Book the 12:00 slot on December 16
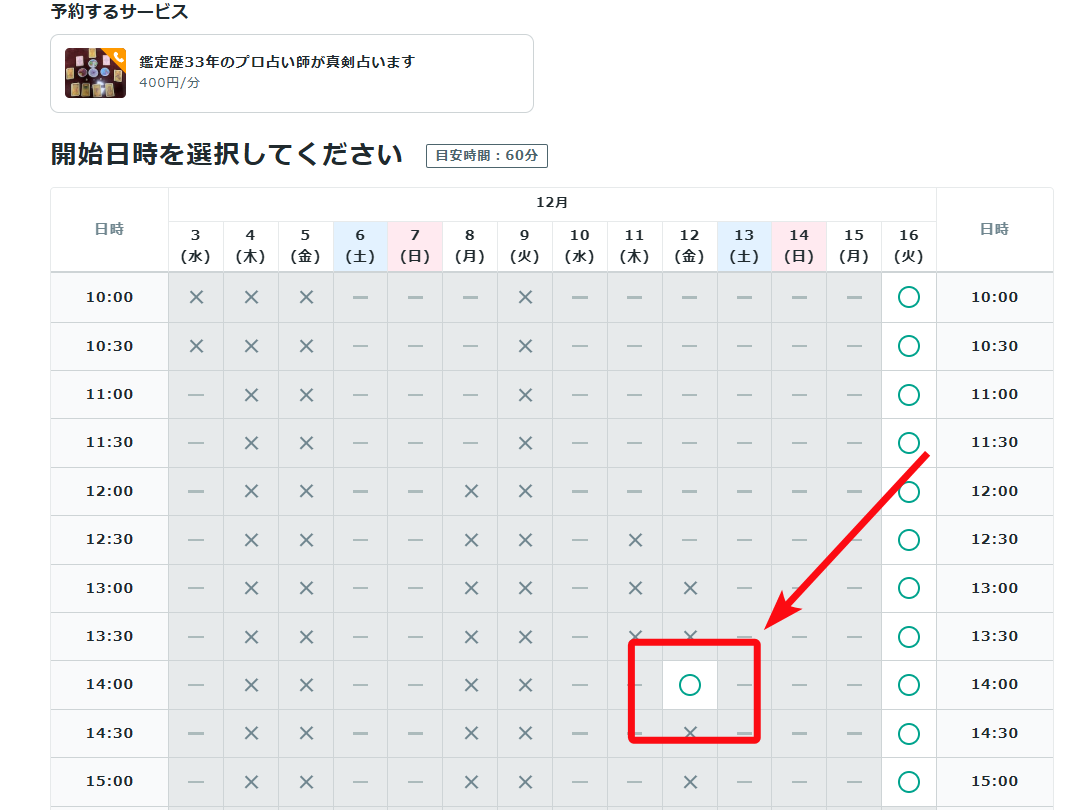The width and height of the screenshot is (1071, 810). coord(908,491)
